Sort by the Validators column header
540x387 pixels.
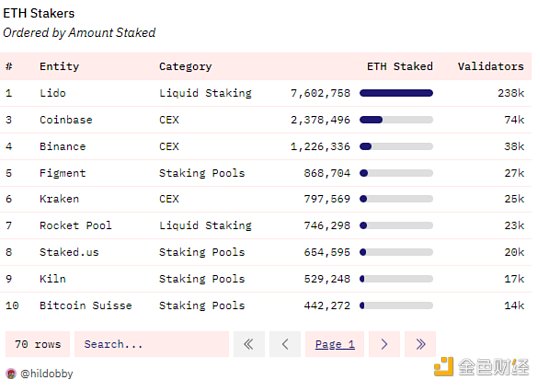click(x=491, y=66)
